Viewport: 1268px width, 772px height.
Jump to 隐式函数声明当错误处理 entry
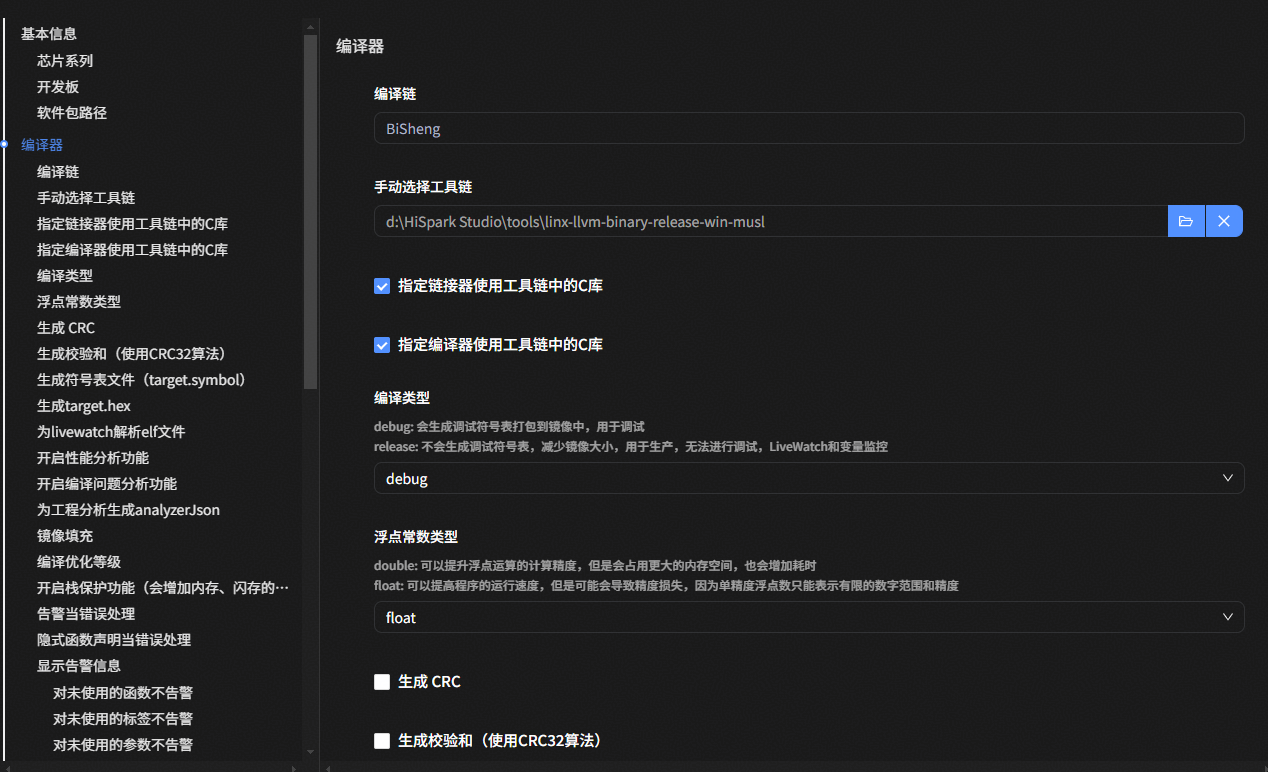coord(114,640)
